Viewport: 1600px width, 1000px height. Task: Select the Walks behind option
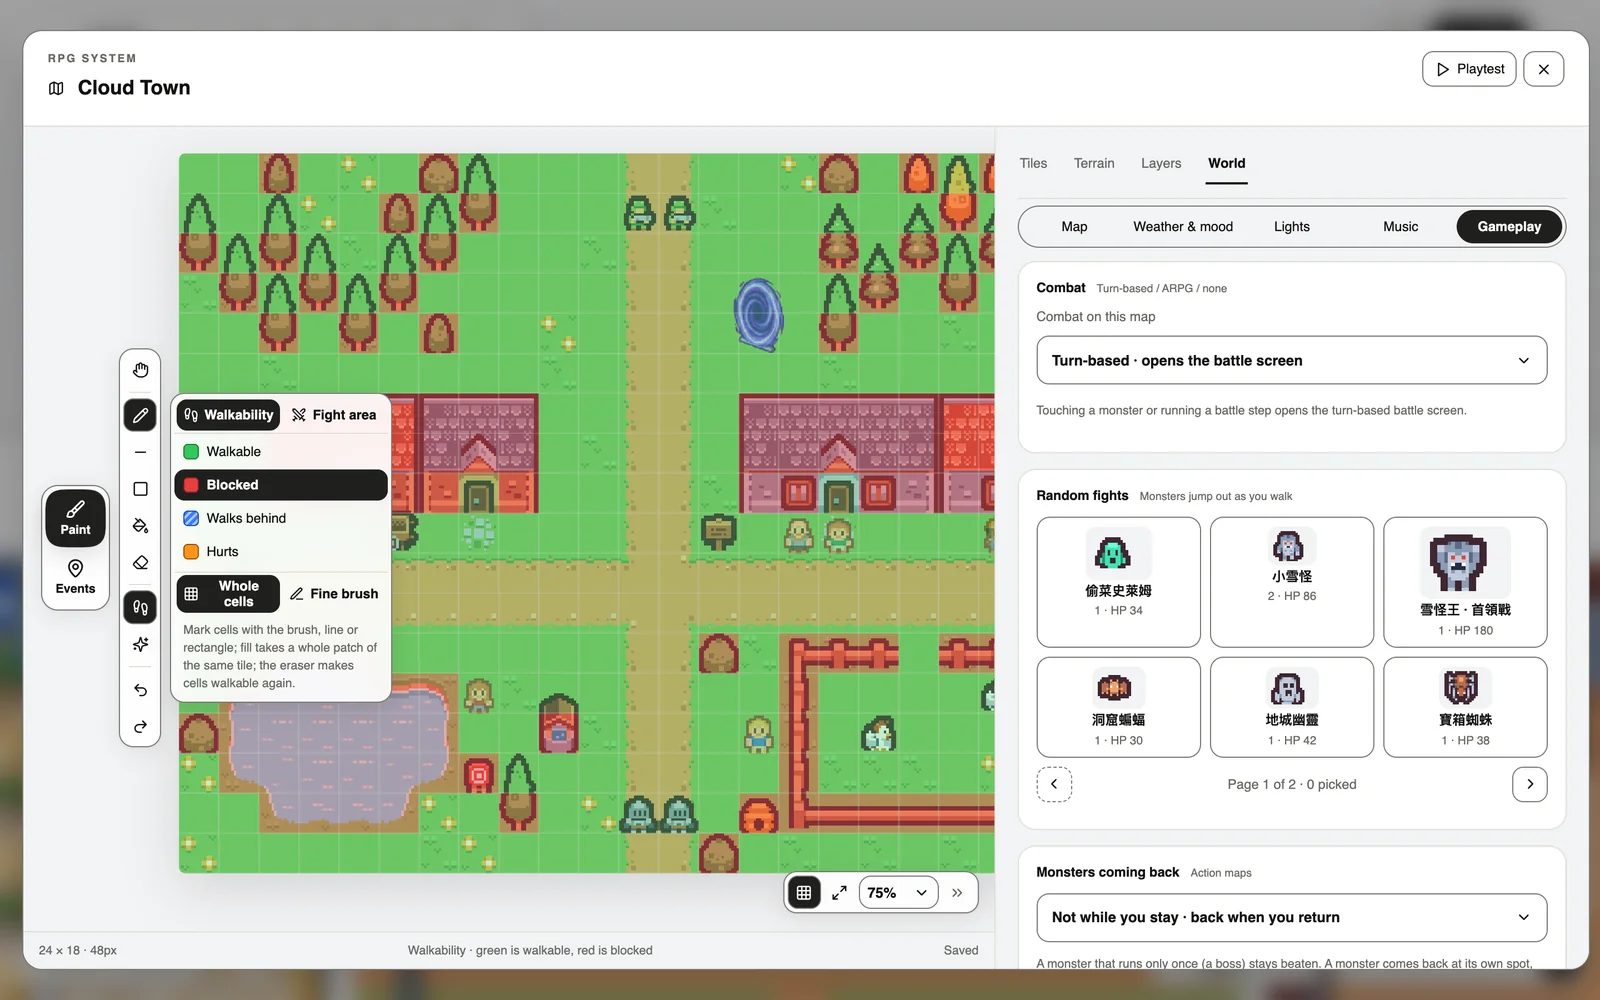[x=281, y=518]
